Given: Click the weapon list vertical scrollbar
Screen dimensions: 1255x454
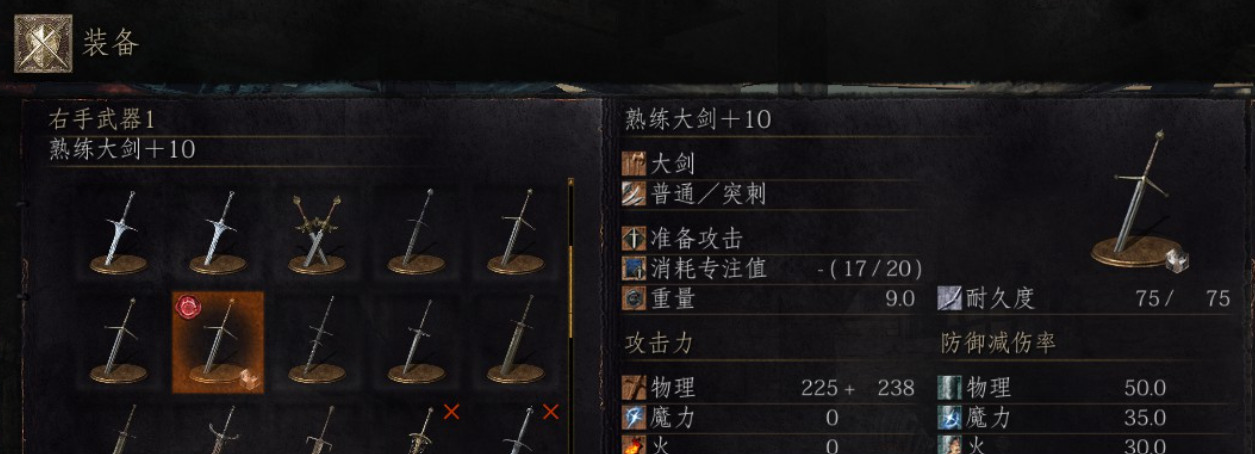Looking at the screenshot, I should pyautogui.click(x=571, y=316).
